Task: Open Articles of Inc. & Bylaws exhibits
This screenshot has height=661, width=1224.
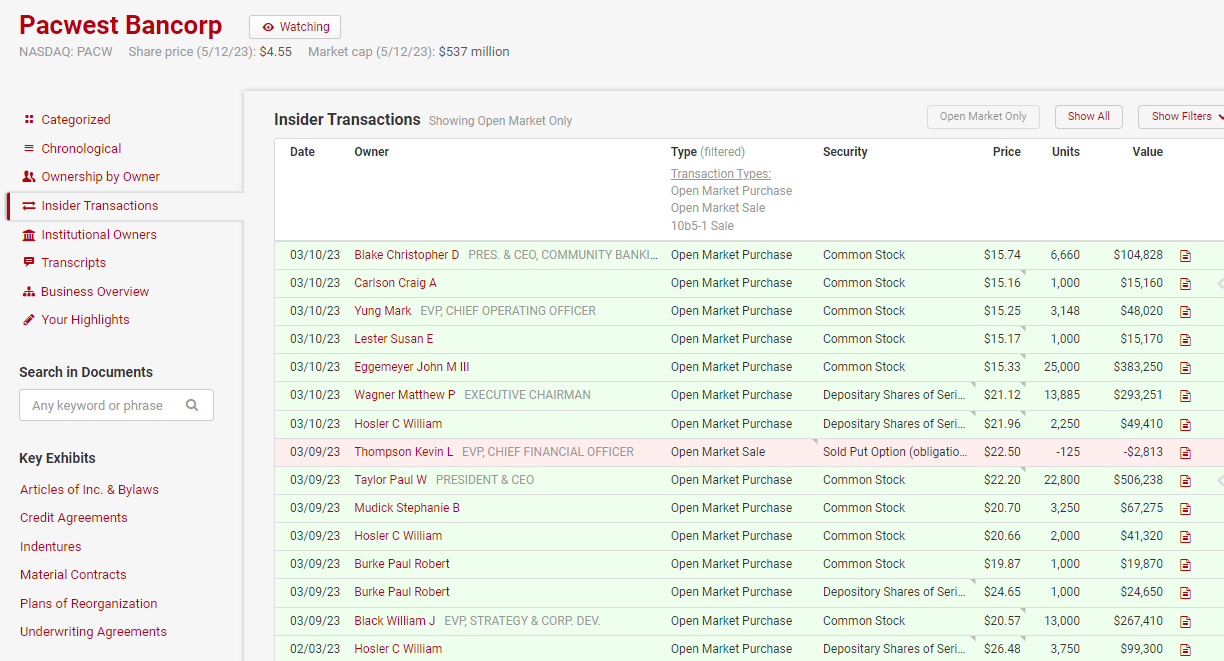Action: click(89, 489)
